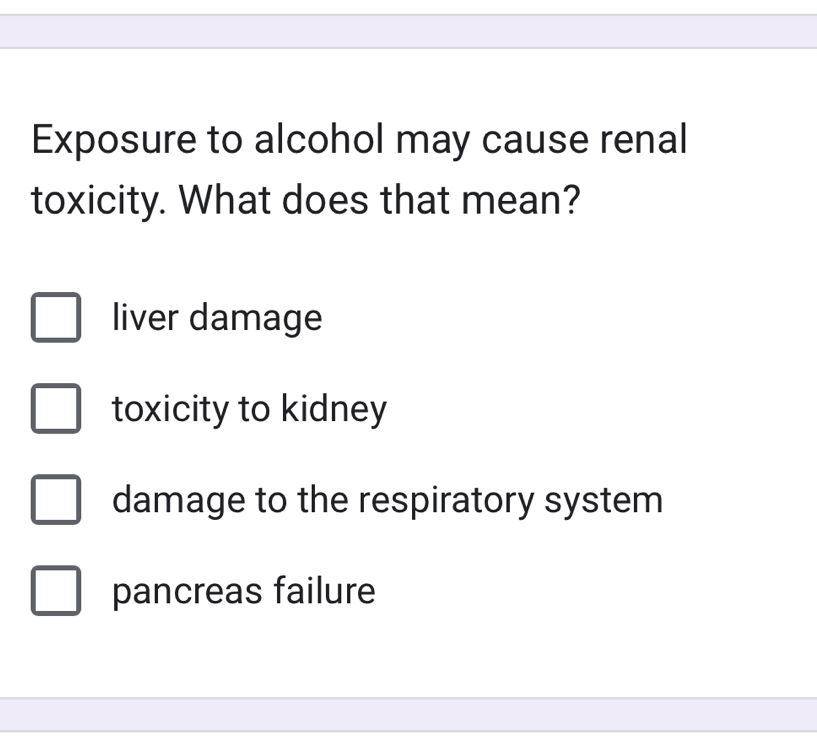Click the lavender divider bar above the question
The height and width of the screenshot is (750, 817).
click(x=408, y=31)
